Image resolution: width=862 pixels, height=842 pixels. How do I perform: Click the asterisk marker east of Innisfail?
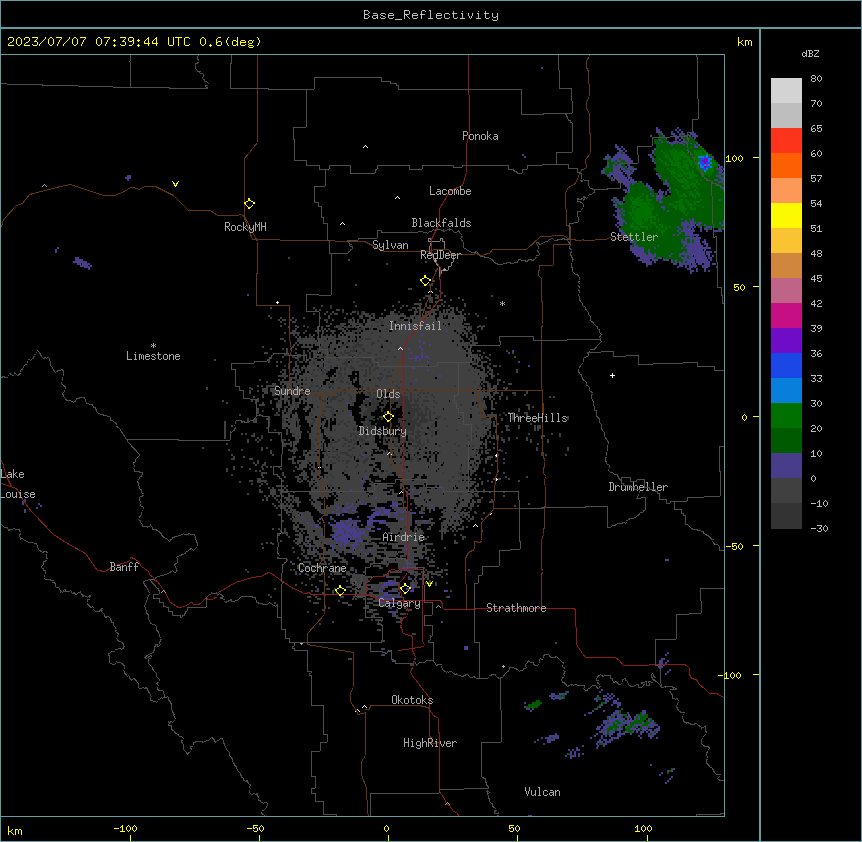(502, 303)
